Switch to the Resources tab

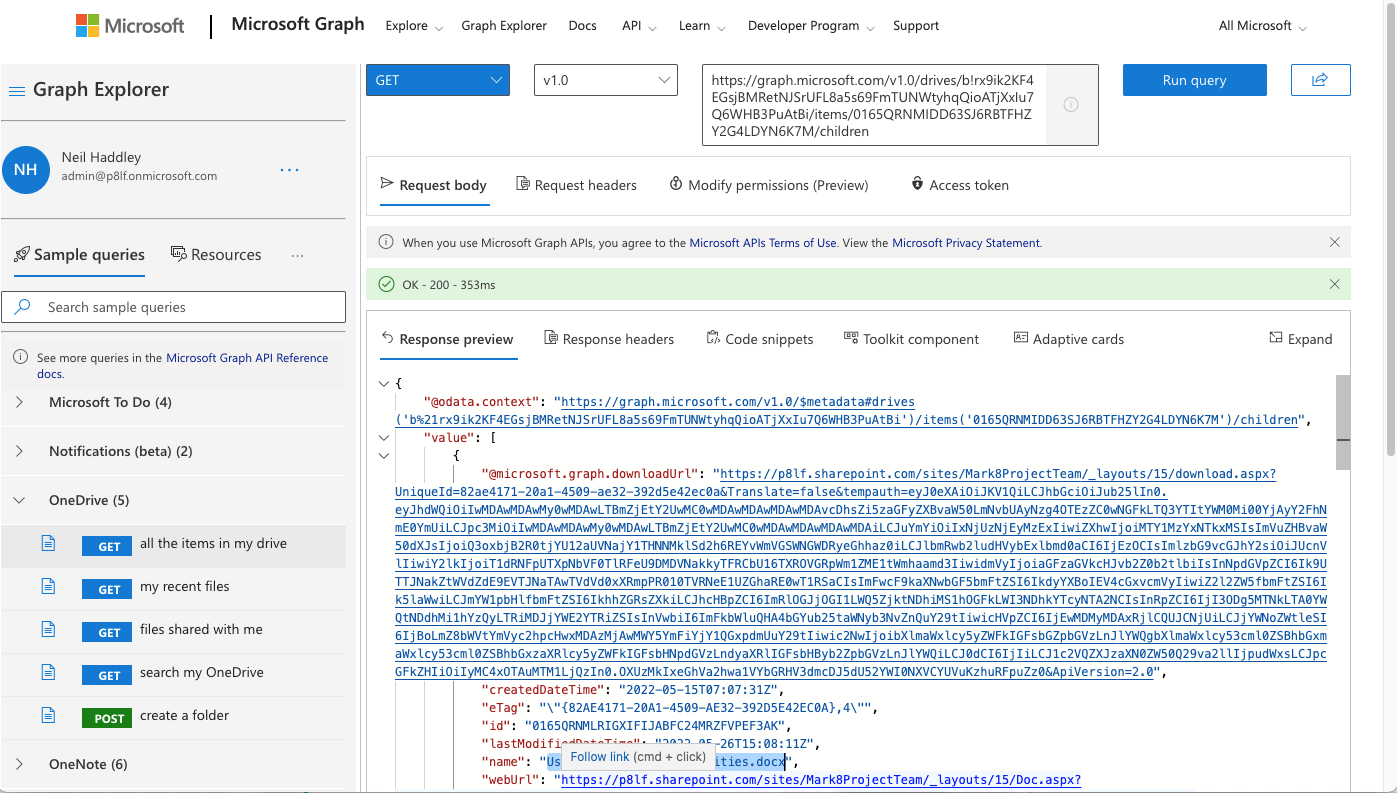216,255
